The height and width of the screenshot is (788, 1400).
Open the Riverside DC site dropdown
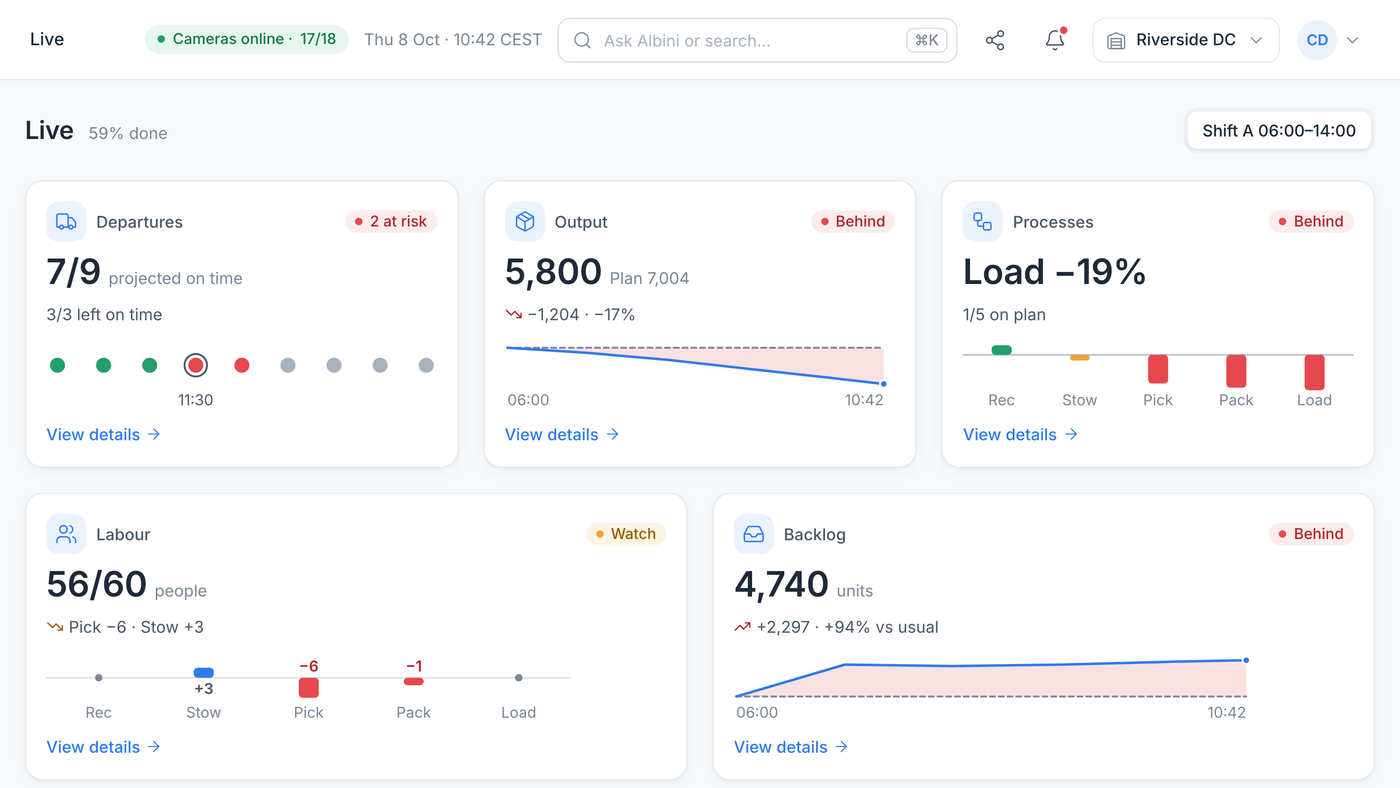(x=1186, y=40)
